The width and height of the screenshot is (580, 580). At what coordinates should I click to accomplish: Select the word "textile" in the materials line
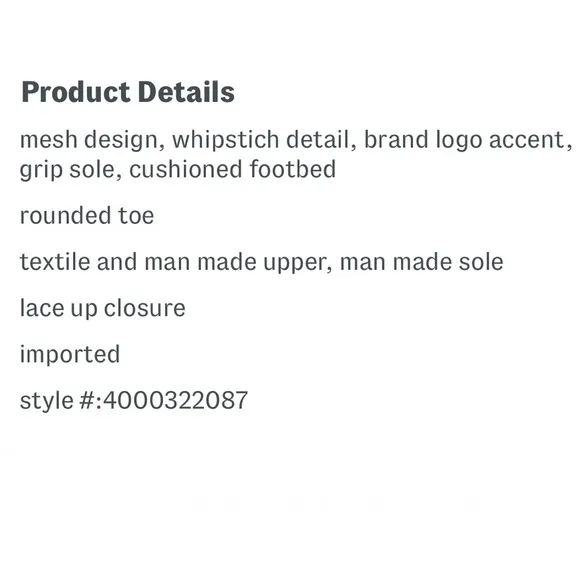click(x=55, y=262)
